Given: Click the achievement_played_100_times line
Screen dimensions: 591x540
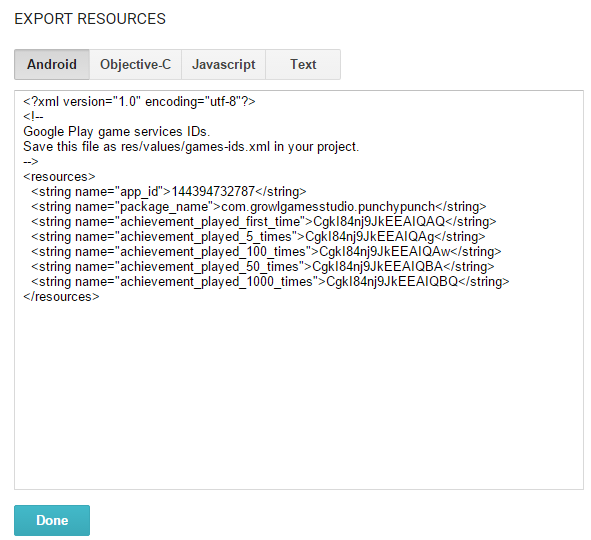Looking at the screenshot, I should coord(266,252).
